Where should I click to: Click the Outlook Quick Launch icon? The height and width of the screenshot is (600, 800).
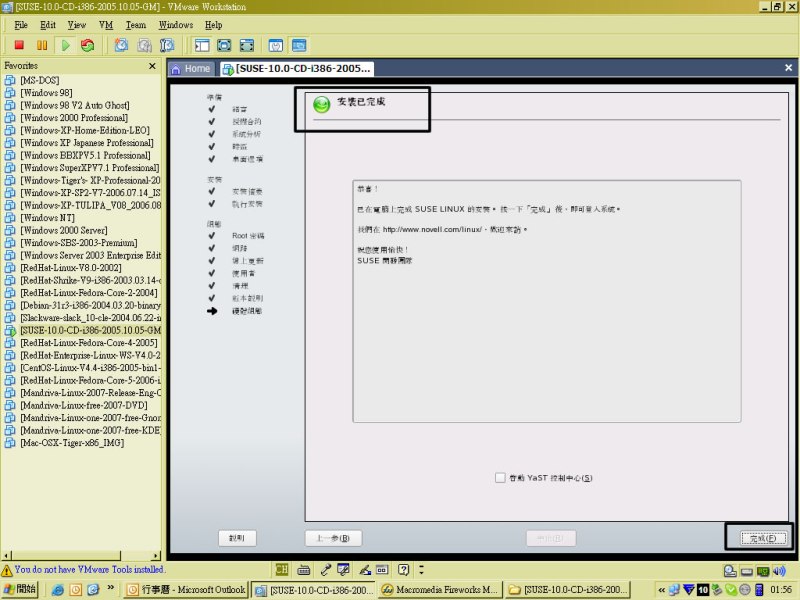76,590
